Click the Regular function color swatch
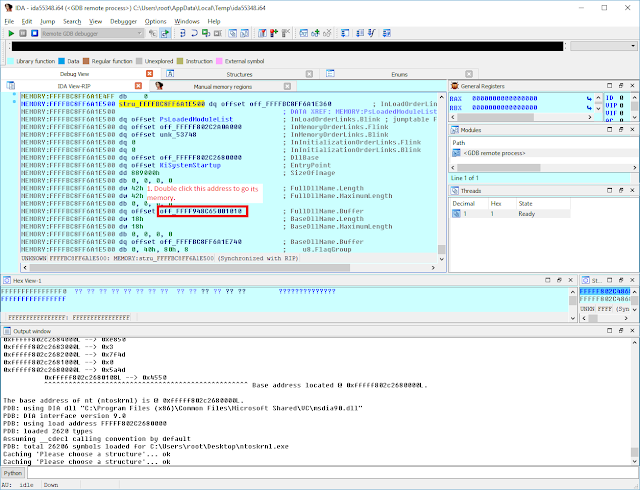640x490 pixels. tap(86, 61)
